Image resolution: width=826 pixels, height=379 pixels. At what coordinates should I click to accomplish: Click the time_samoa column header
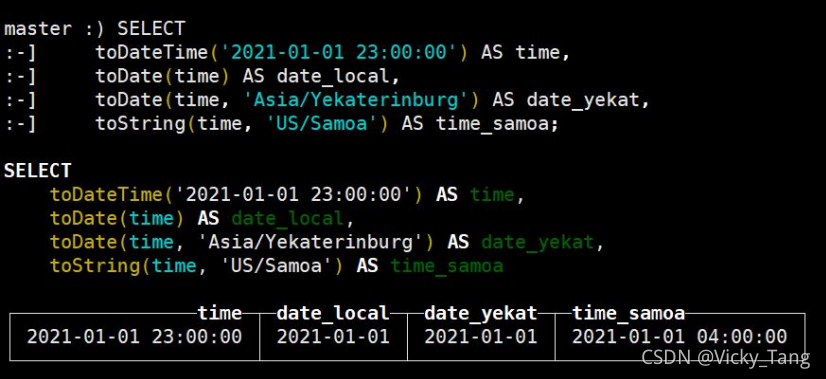tap(628, 313)
